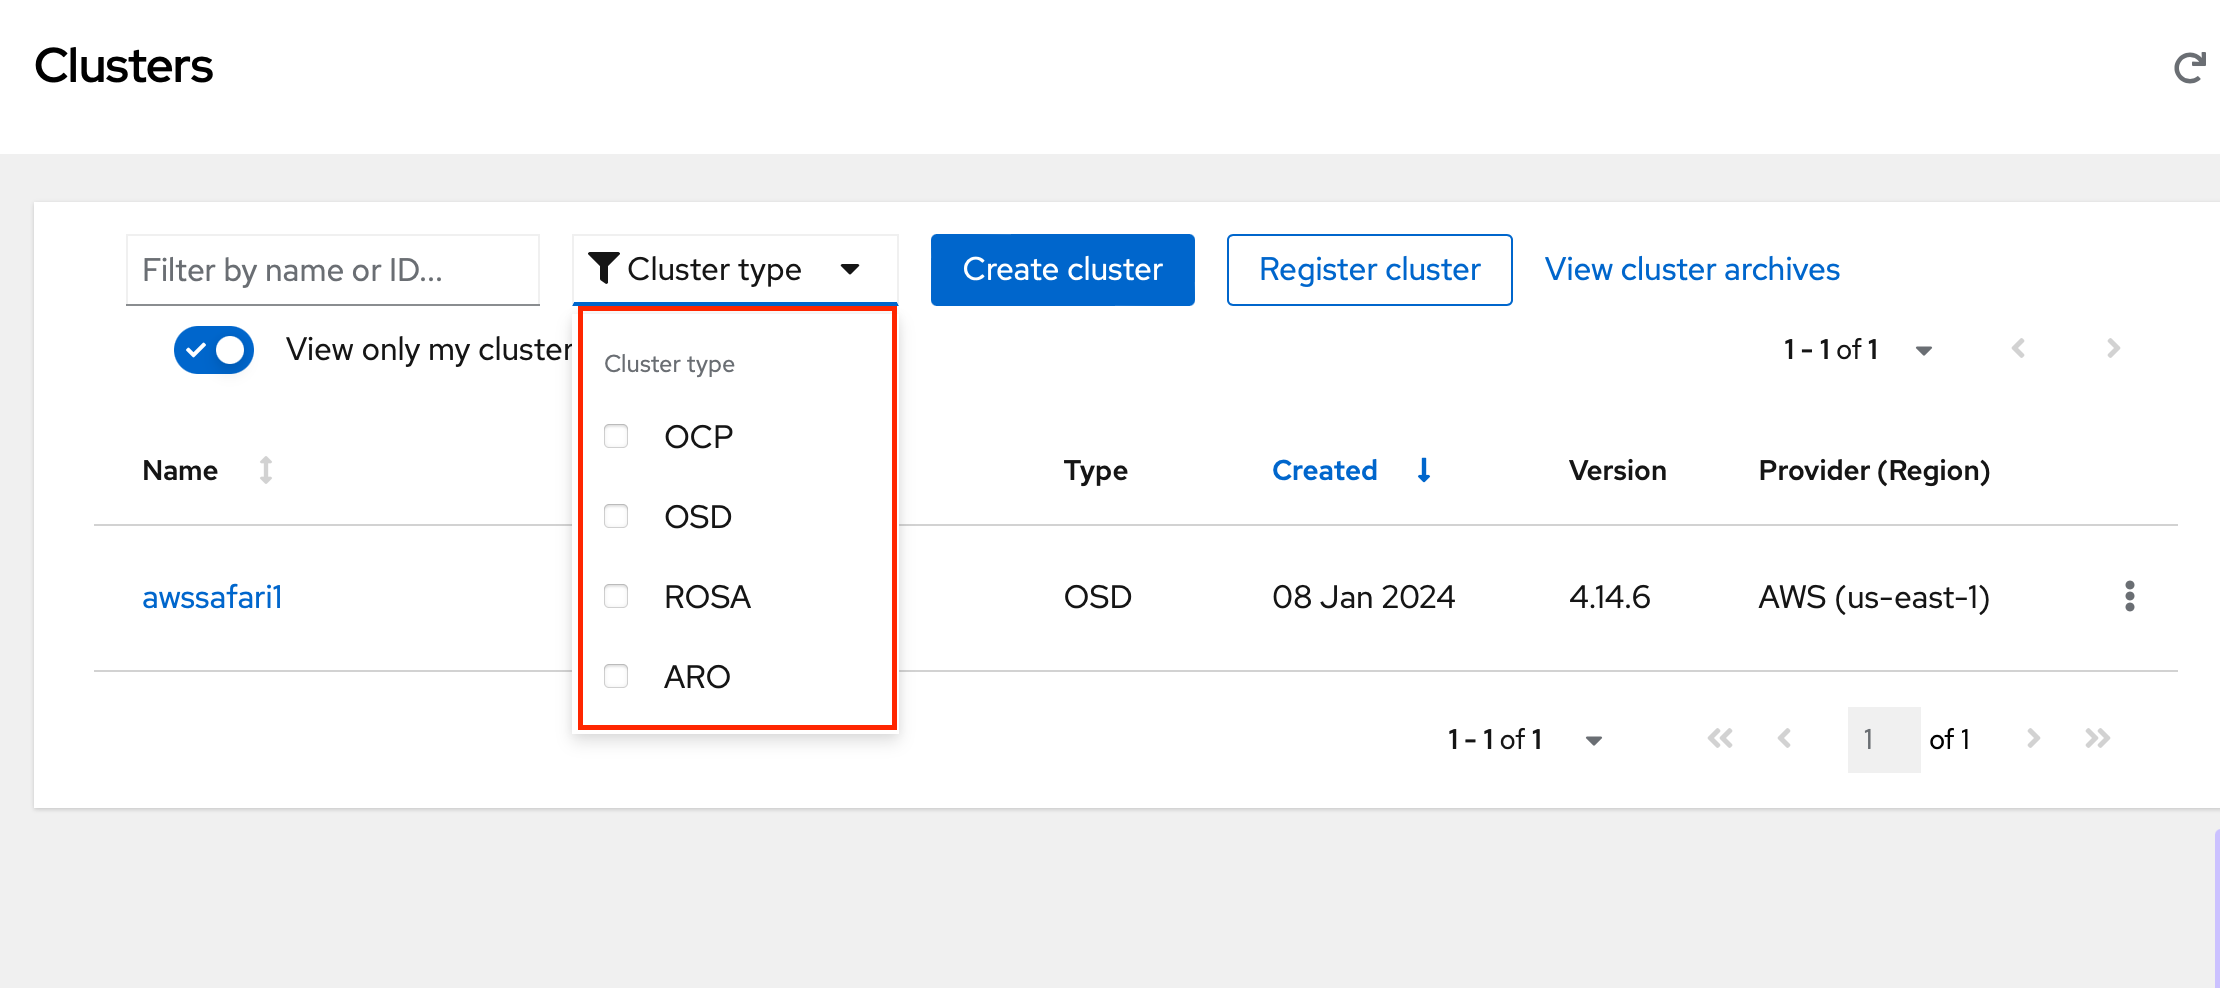Open kebab menu for awssafari1 row
Image resolution: width=2220 pixels, height=988 pixels.
point(2129,596)
